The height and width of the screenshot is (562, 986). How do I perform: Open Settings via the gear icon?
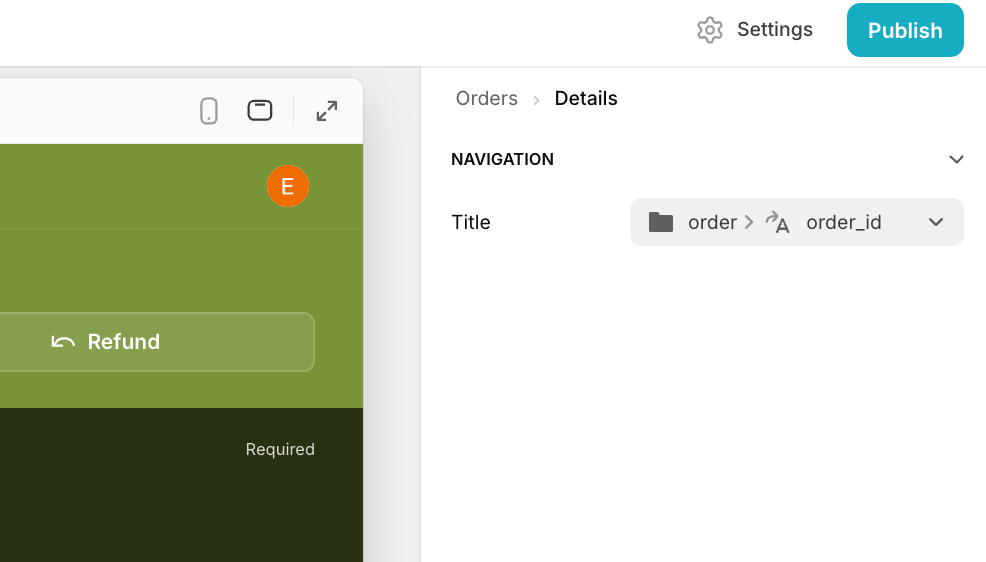[x=710, y=30]
